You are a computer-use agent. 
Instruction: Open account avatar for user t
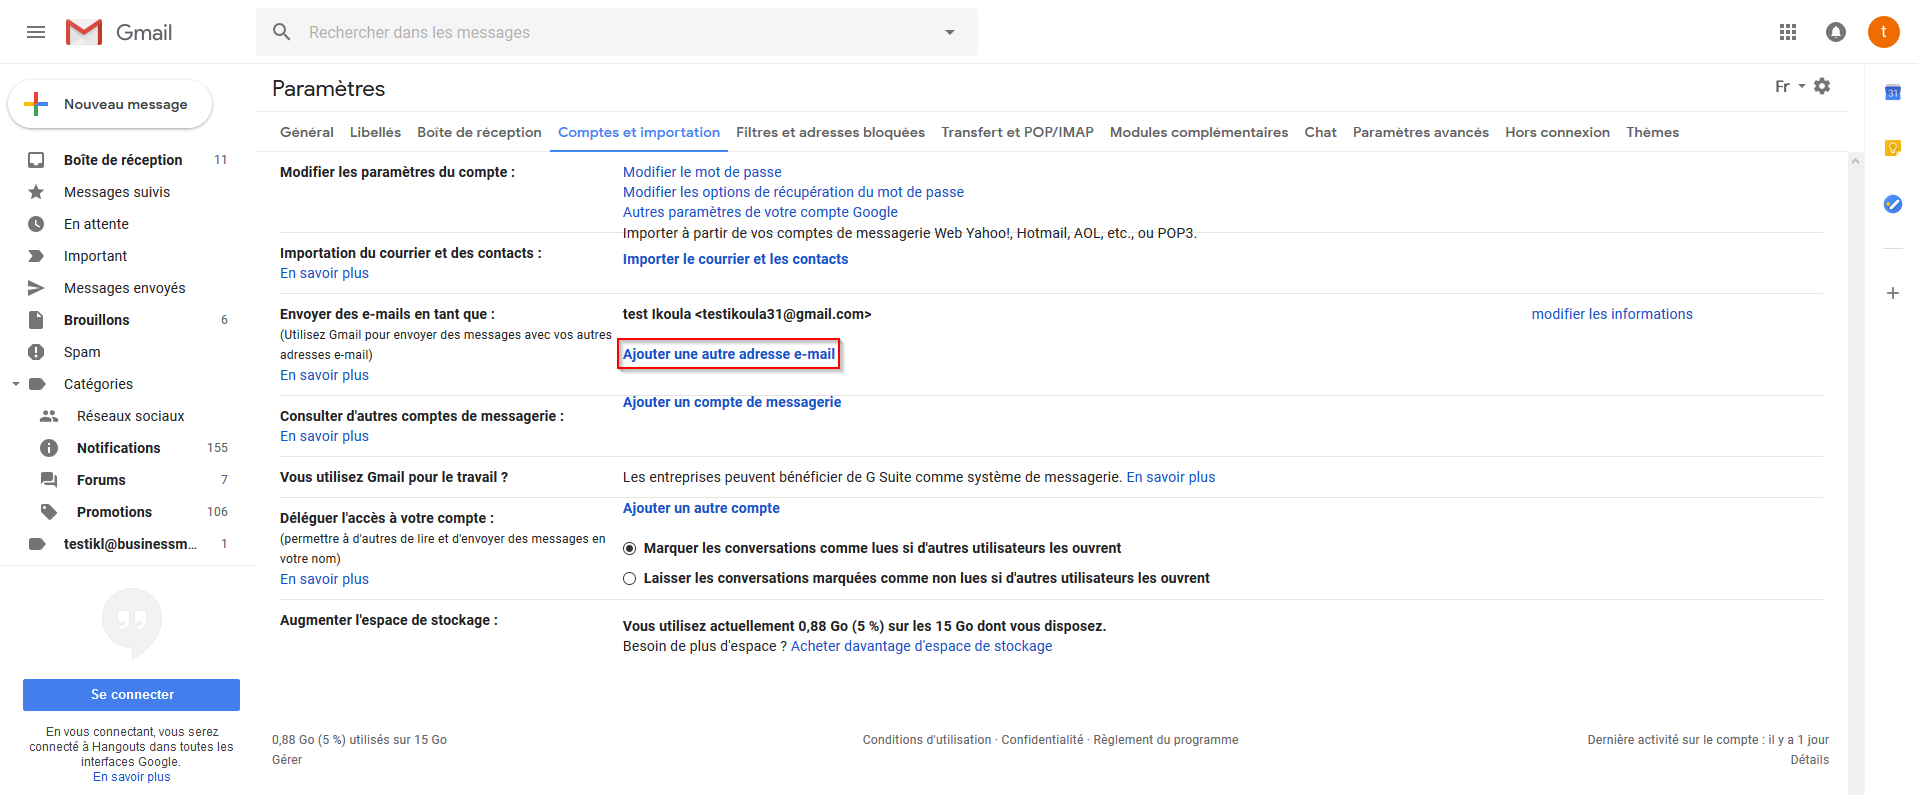coord(1884,32)
